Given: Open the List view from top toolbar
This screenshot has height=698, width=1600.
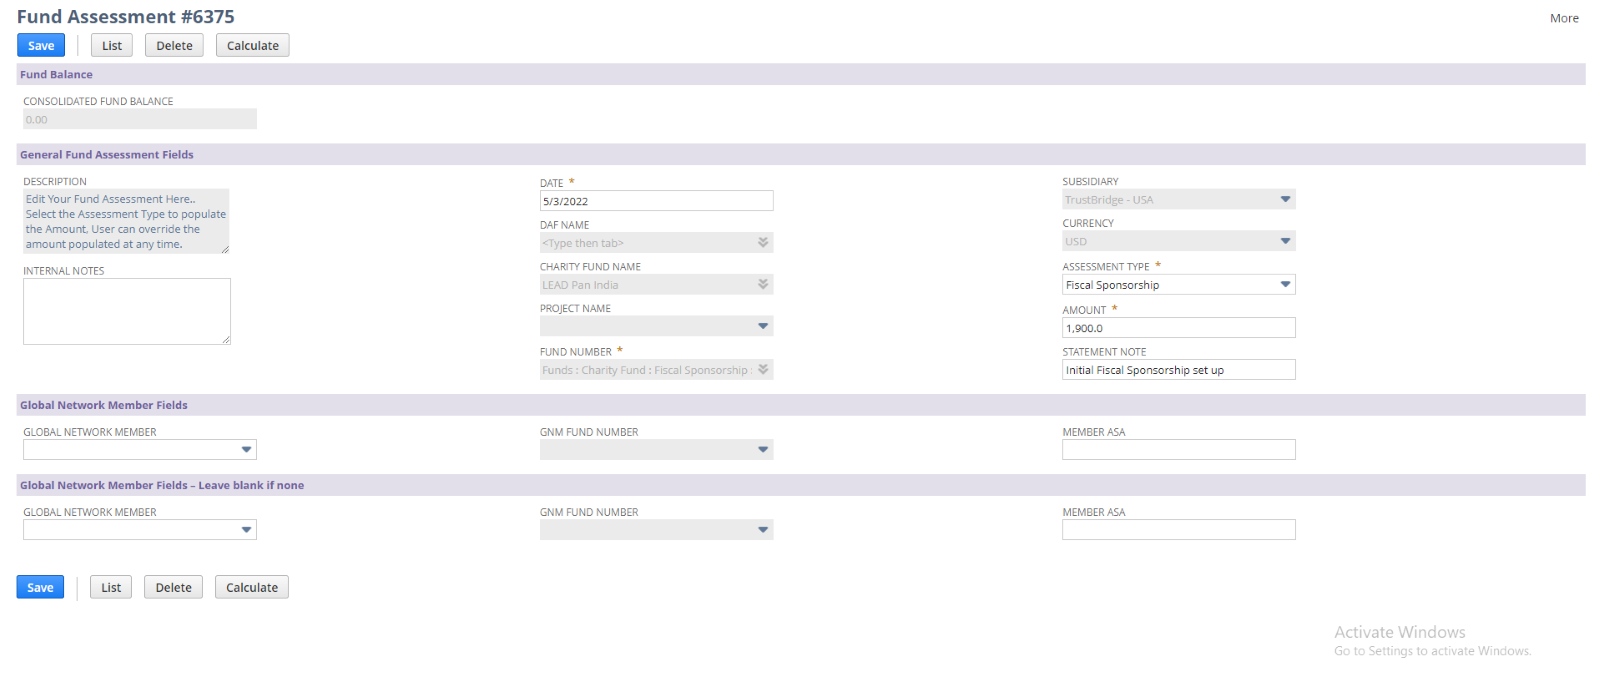Looking at the screenshot, I should [x=112, y=45].
